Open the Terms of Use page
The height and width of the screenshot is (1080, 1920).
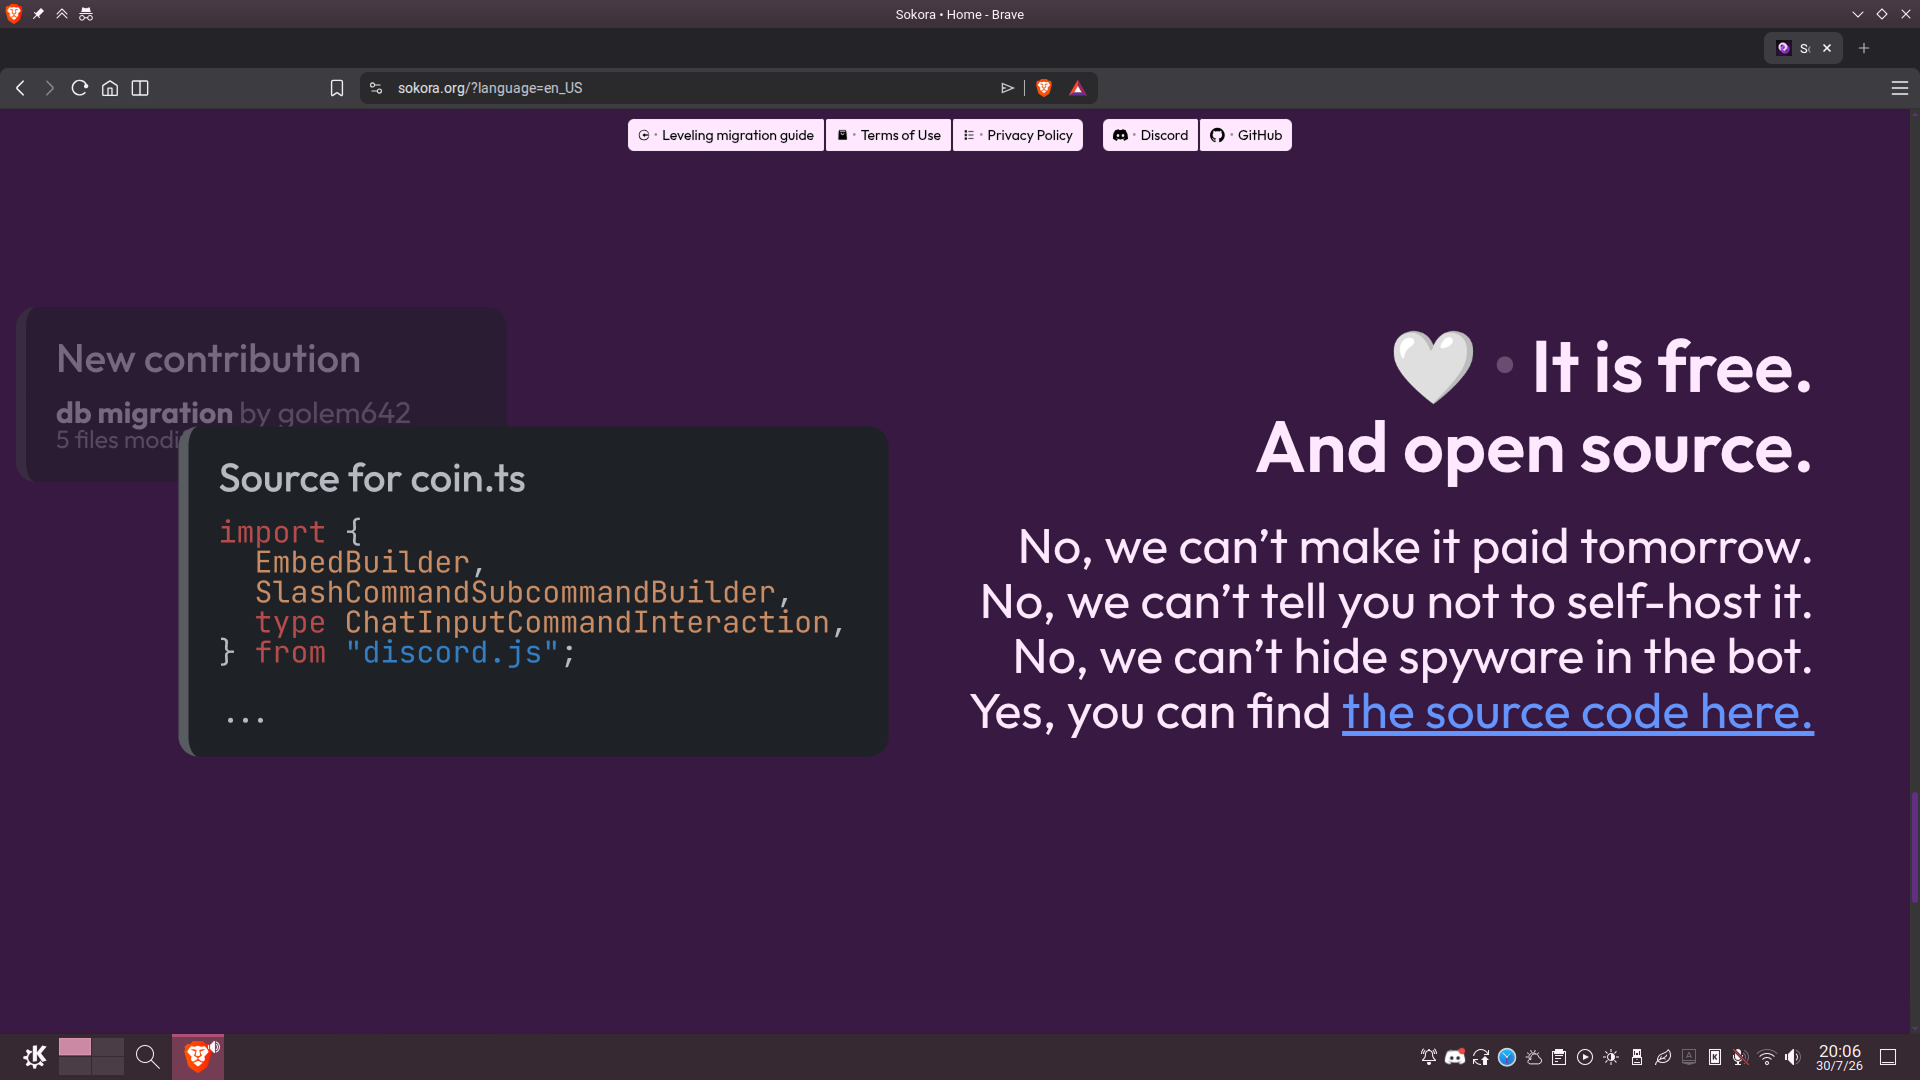click(x=889, y=135)
